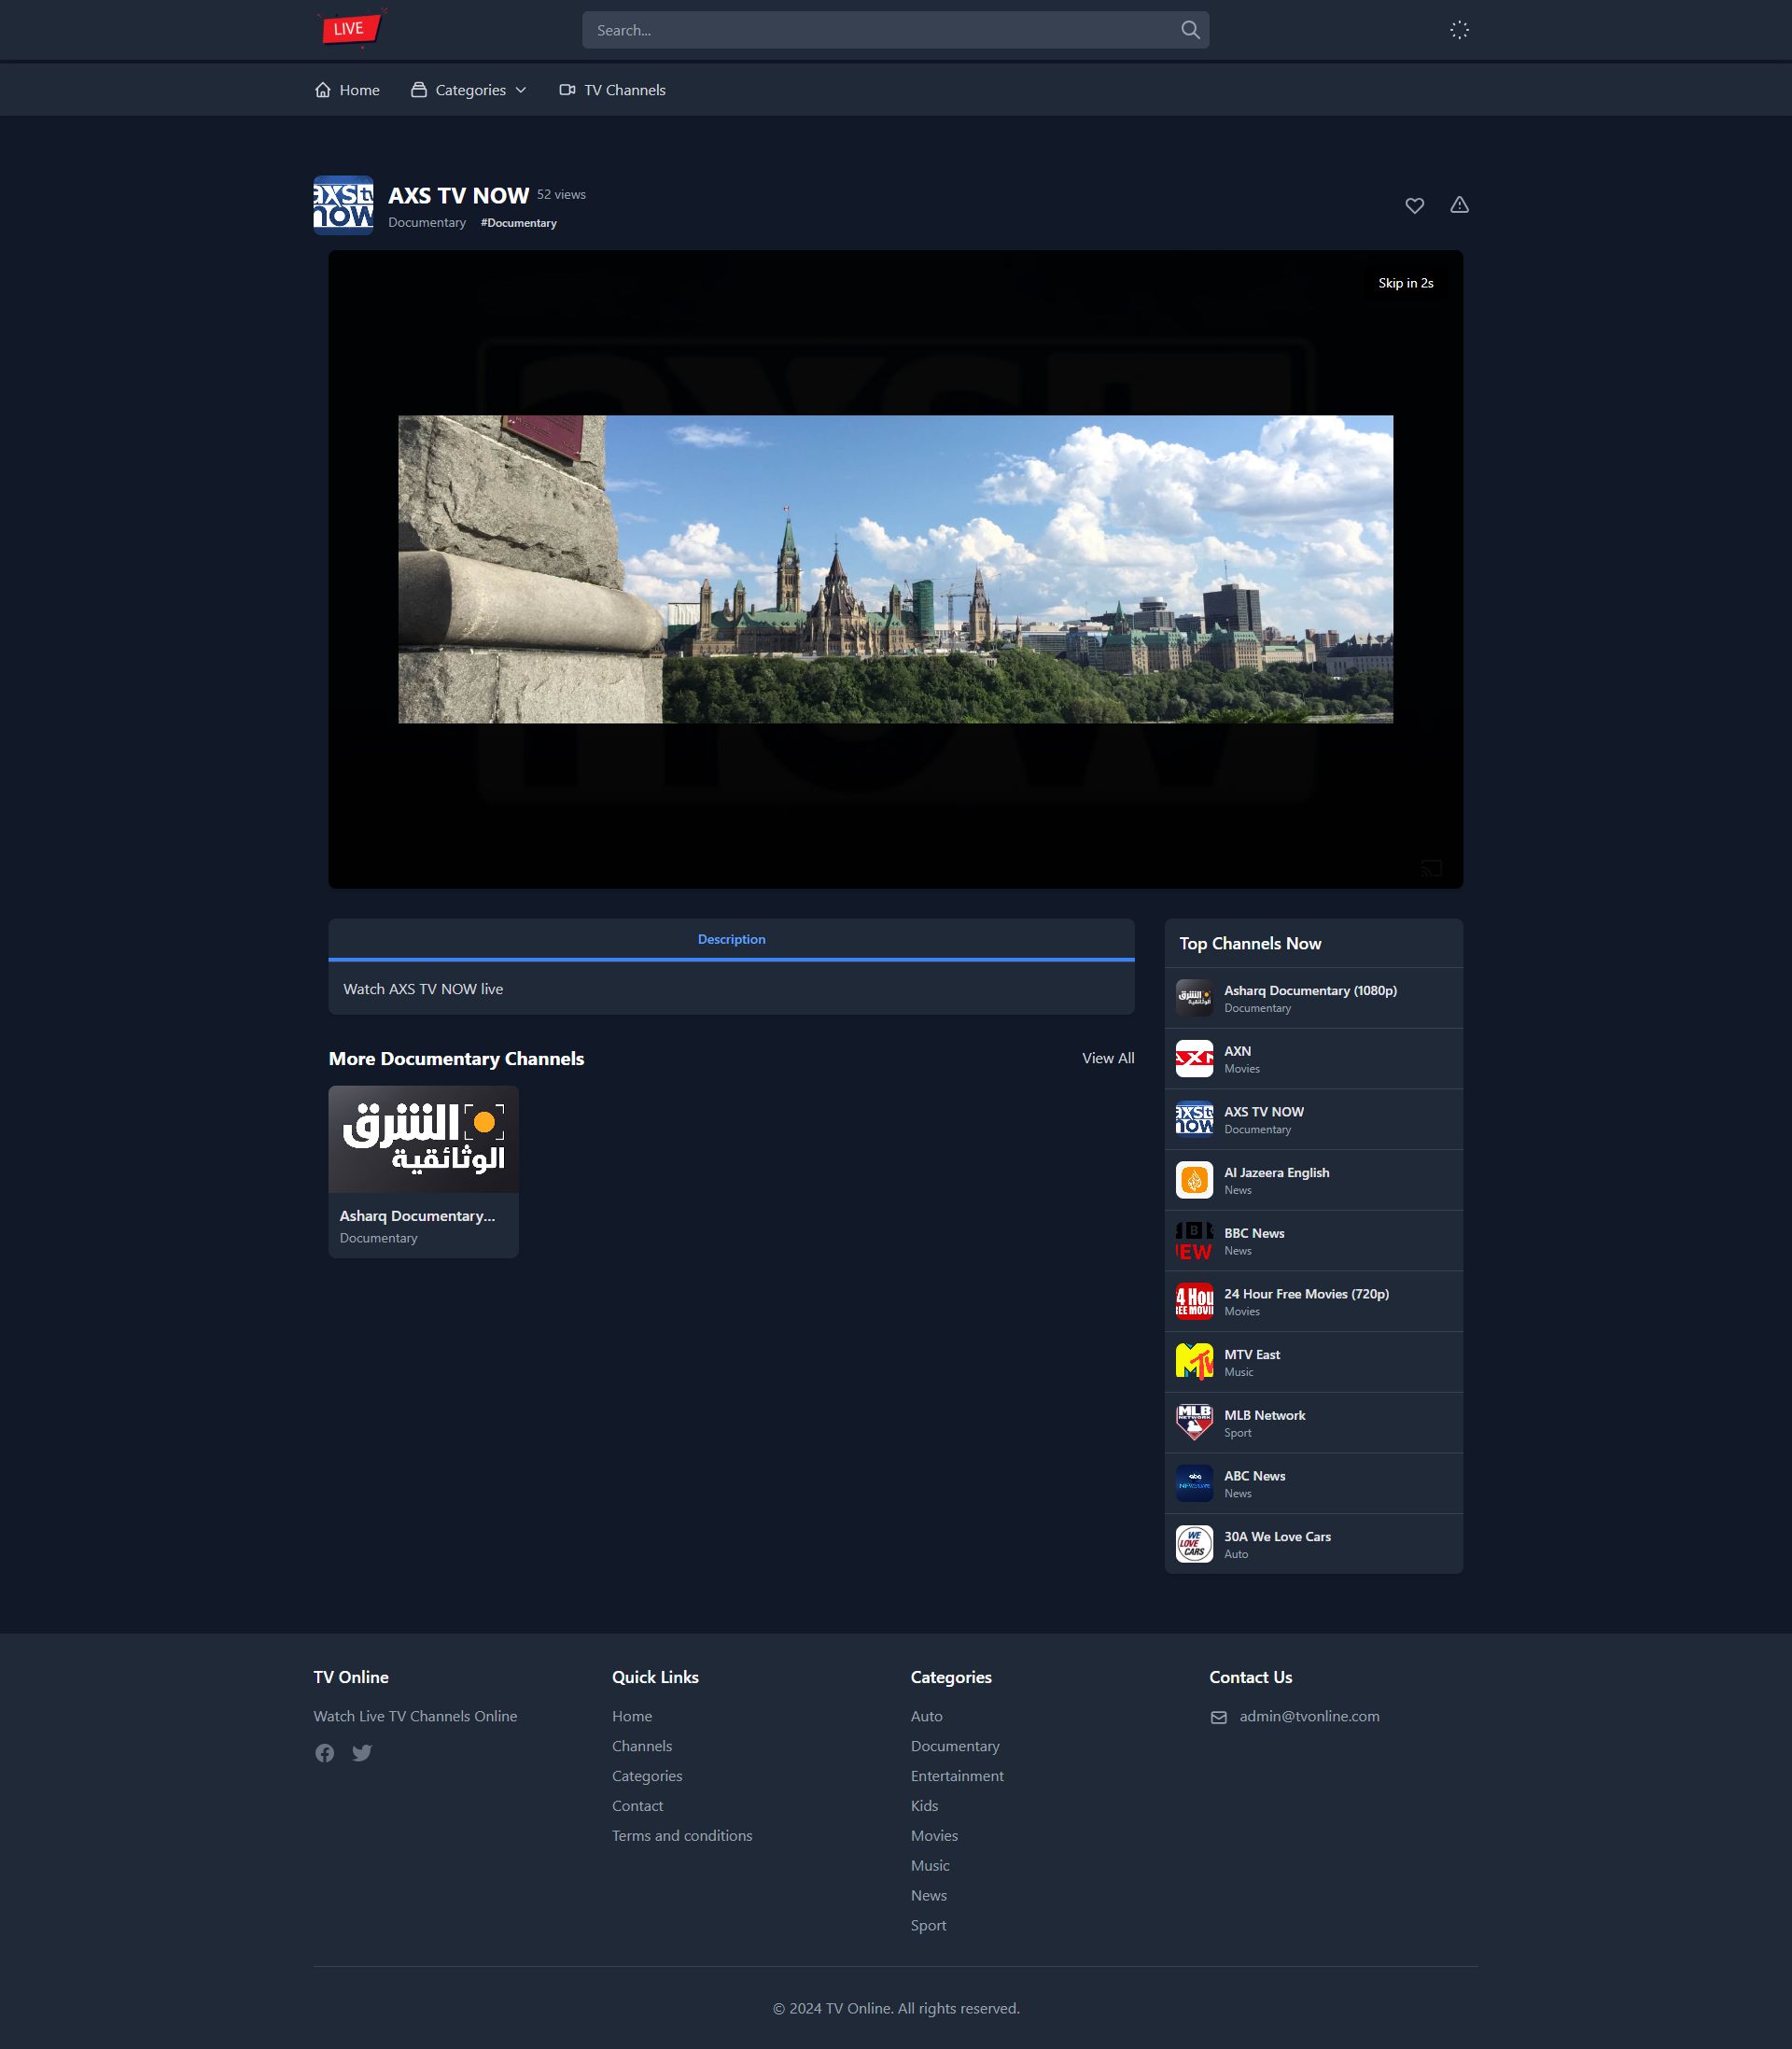1792x2049 pixels.
Task: Click View All documentary channels link
Action: pos(1107,1058)
